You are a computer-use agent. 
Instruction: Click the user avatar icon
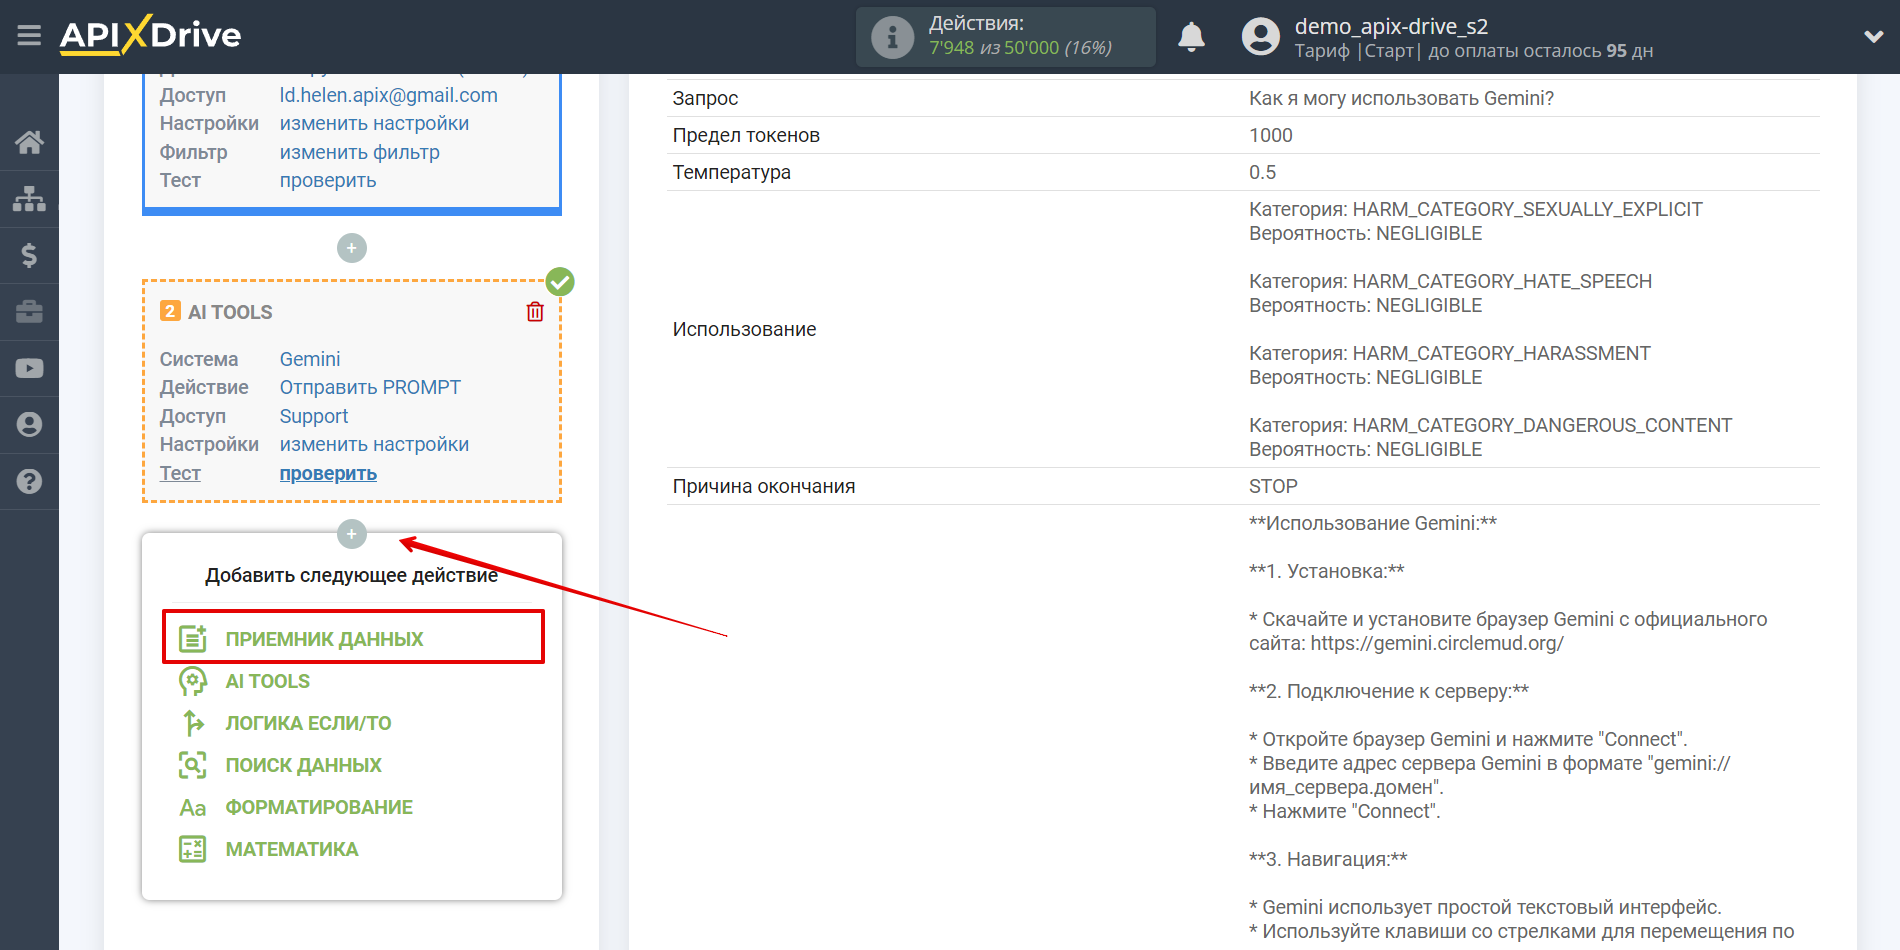[x=1260, y=37]
